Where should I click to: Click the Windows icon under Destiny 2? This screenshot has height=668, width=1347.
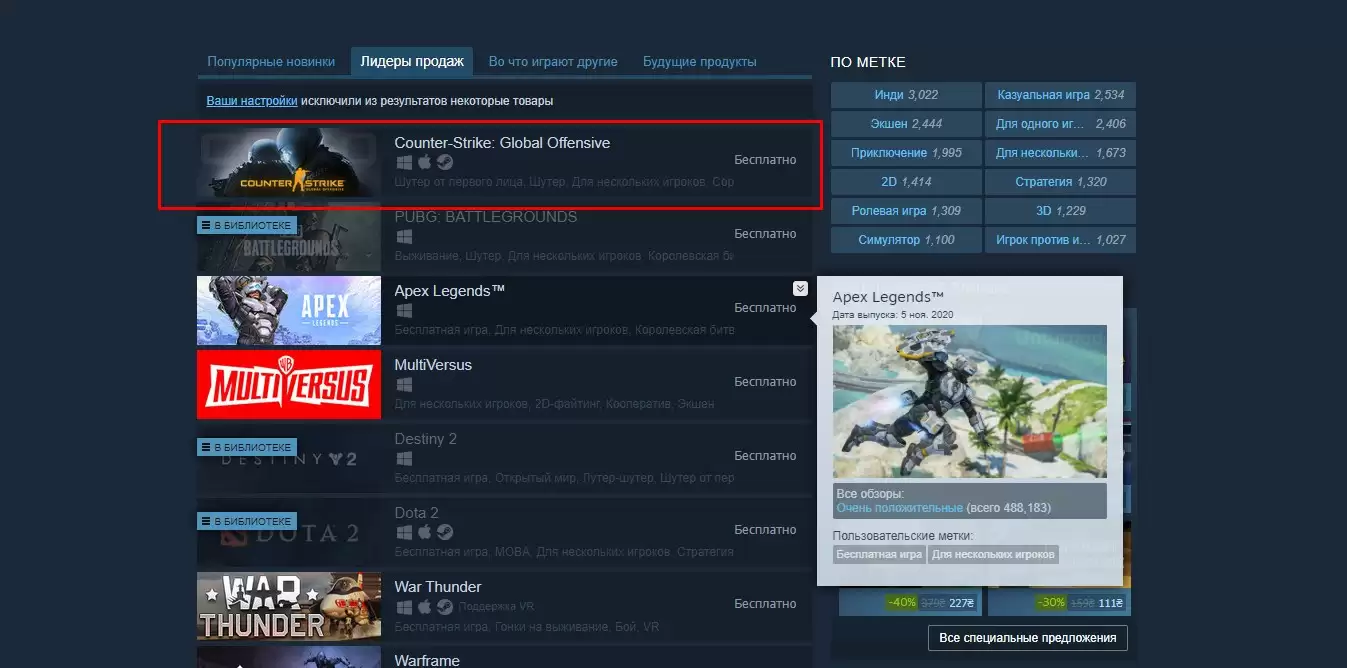tap(404, 459)
